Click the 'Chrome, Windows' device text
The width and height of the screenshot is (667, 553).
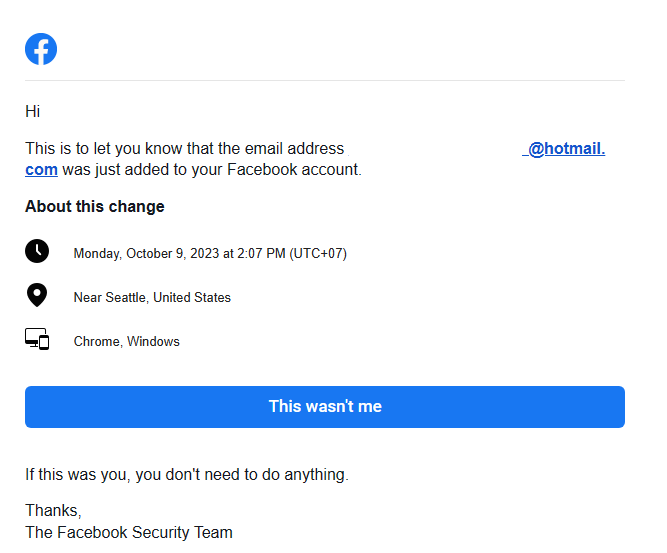[127, 341]
